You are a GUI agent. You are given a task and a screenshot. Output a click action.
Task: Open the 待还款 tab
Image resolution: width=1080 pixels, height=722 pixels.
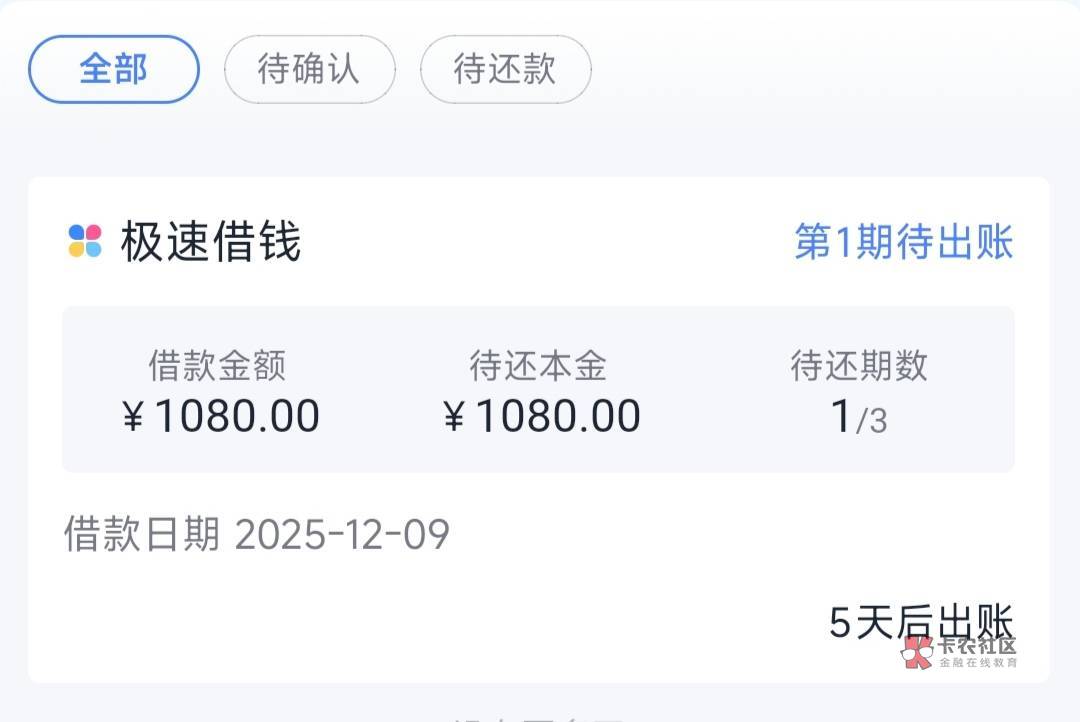pyautogui.click(x=505, y=70)
